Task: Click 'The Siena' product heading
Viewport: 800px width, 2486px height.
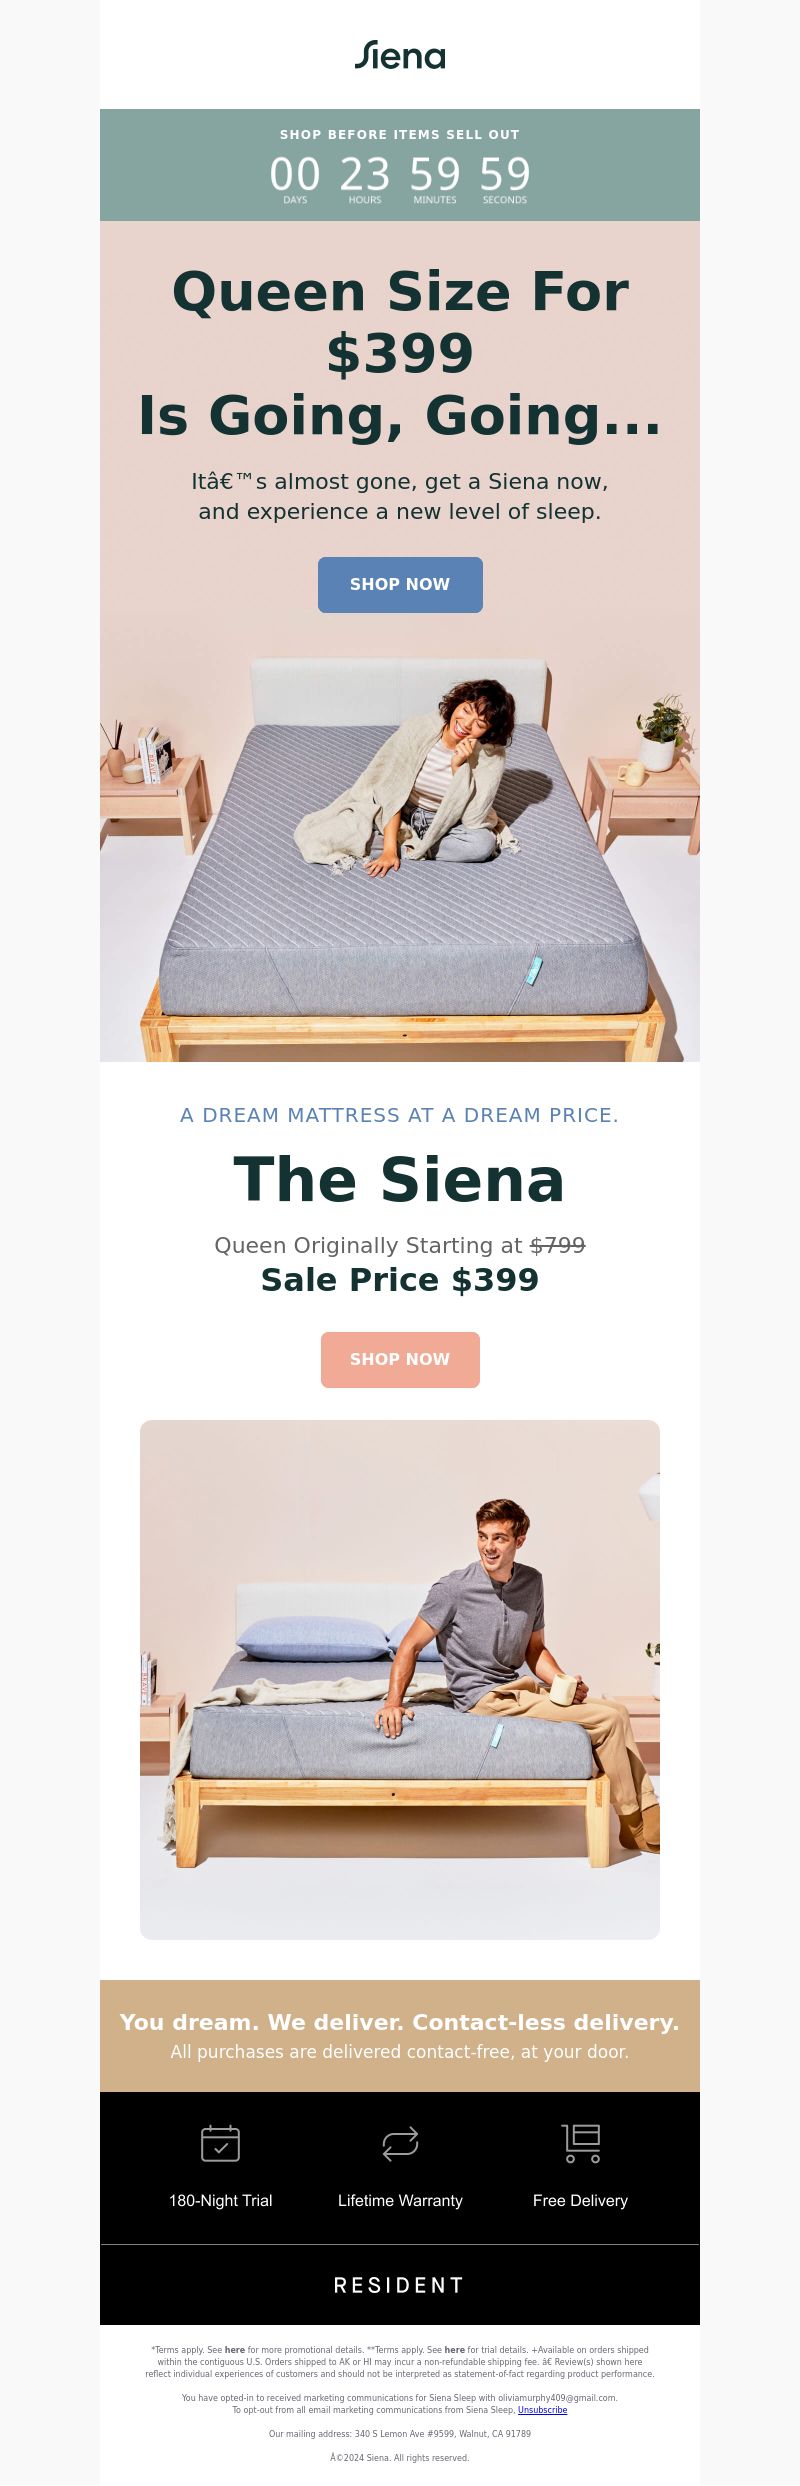Action: 400,1180
